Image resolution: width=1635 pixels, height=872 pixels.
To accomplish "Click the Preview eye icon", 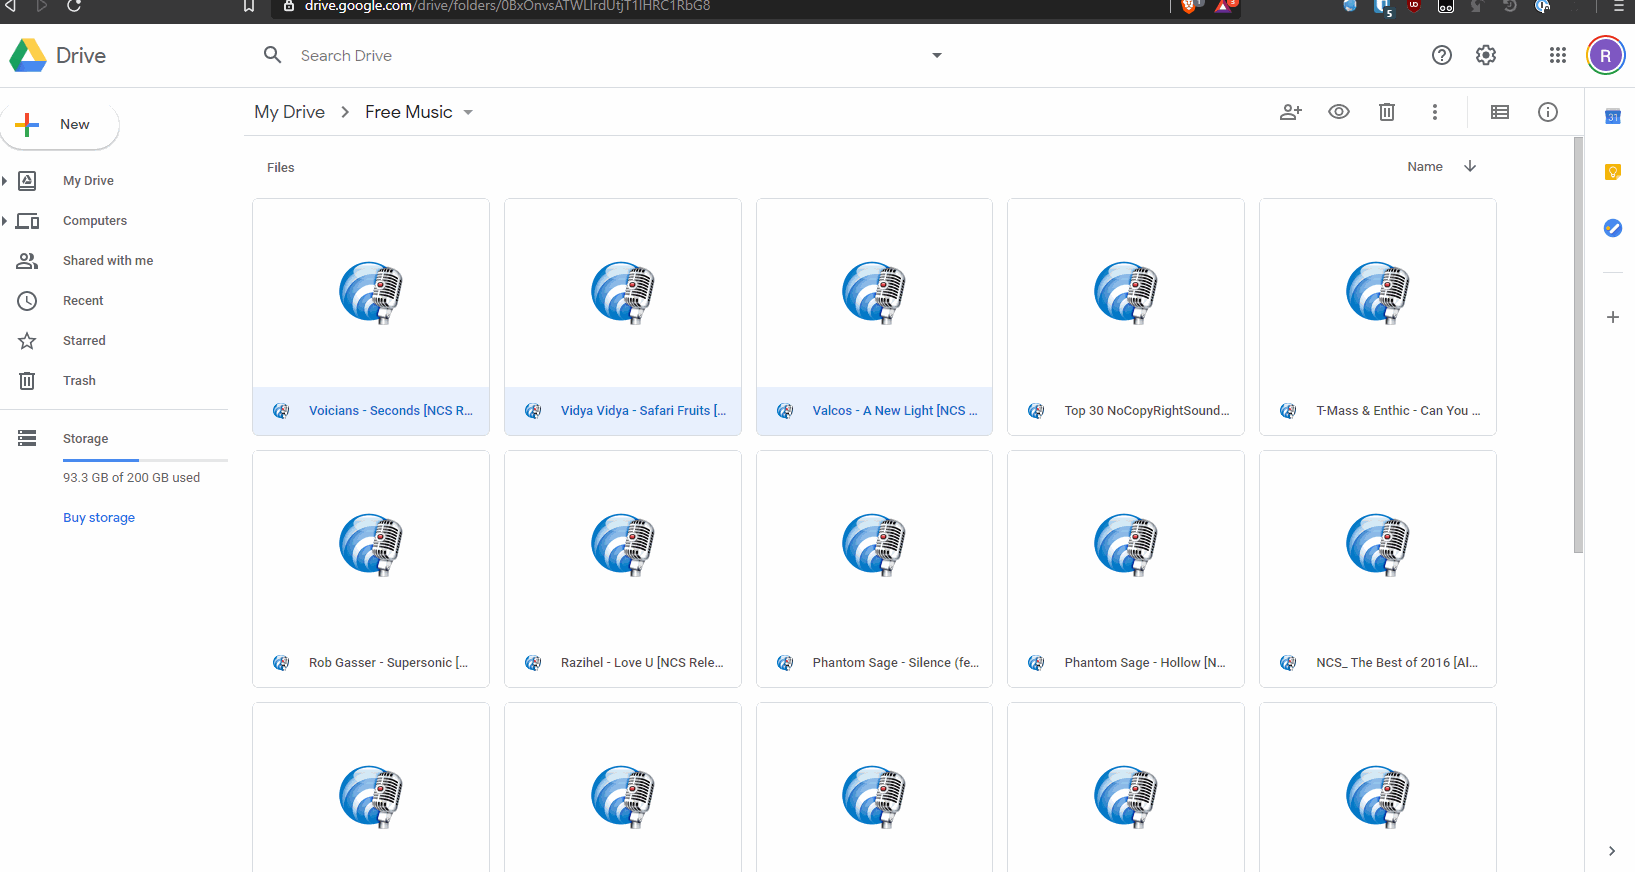I will tap(1339, 112).
